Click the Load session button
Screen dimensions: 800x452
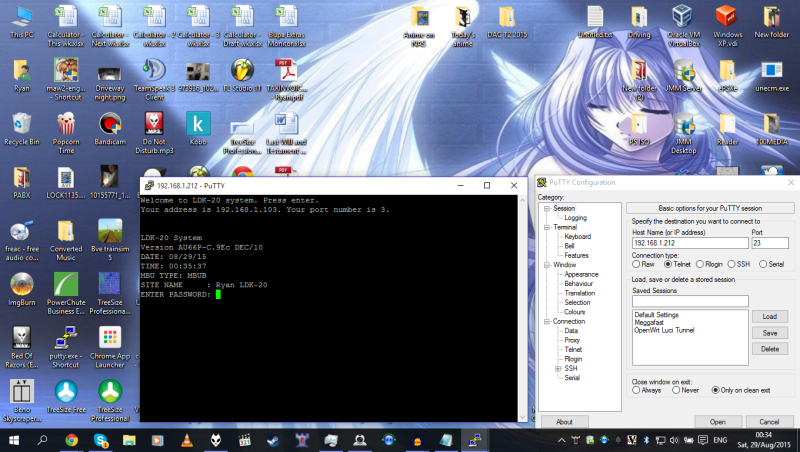769,317
